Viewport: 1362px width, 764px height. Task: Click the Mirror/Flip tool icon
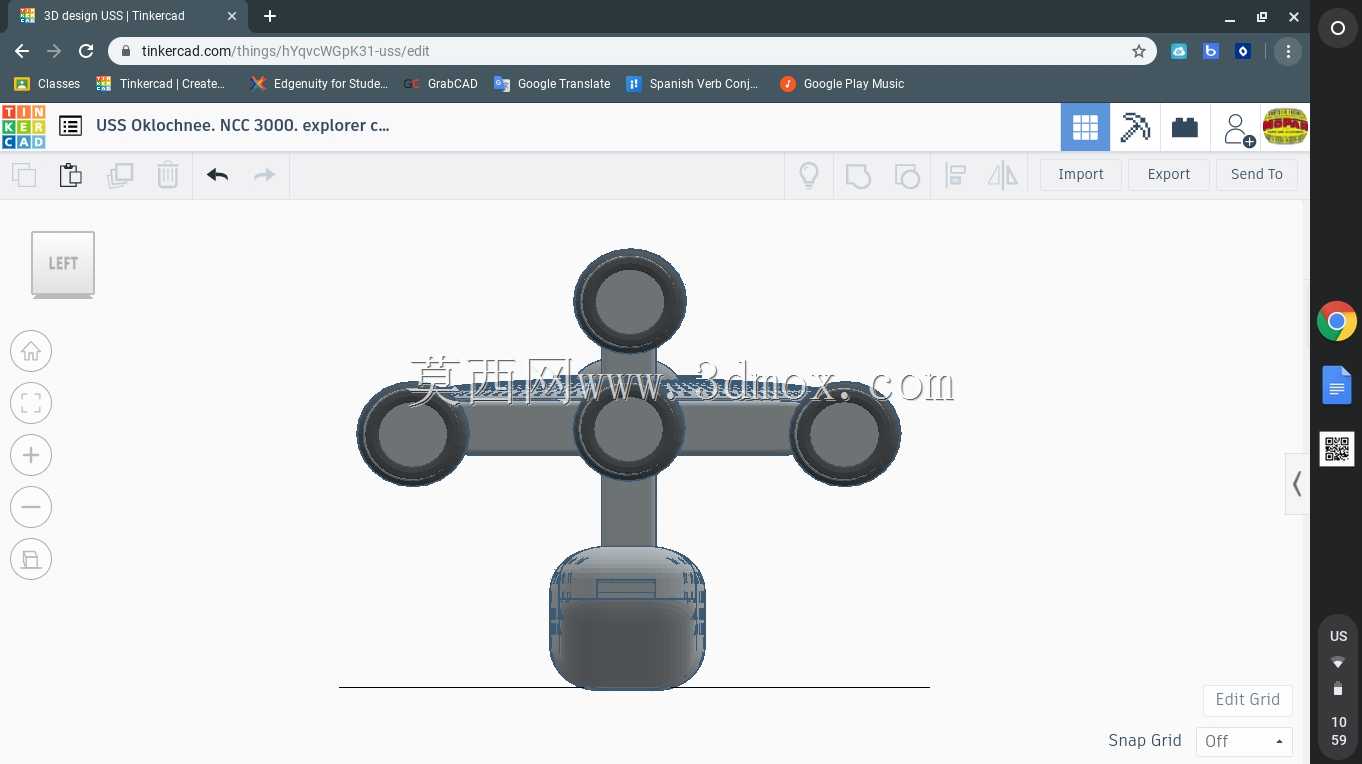click(x=1002, y=175)
